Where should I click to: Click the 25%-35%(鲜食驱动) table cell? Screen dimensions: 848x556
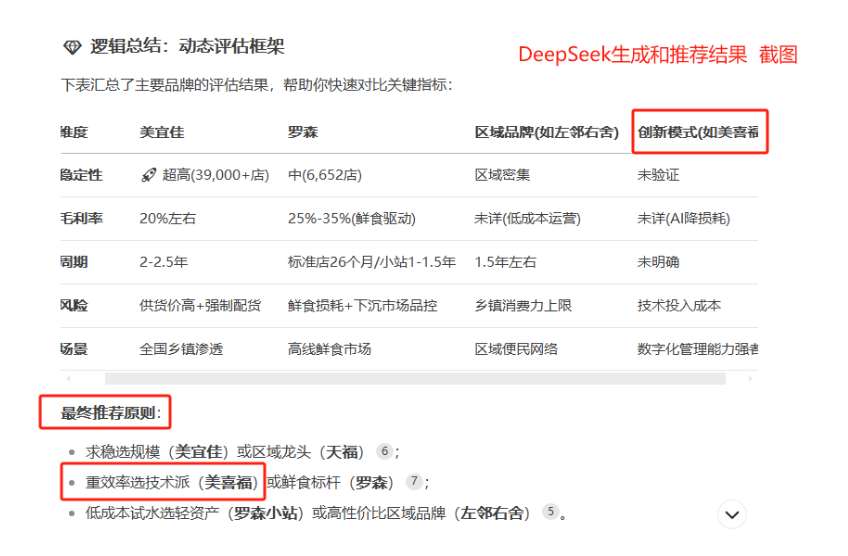click(x=351, y=219)
